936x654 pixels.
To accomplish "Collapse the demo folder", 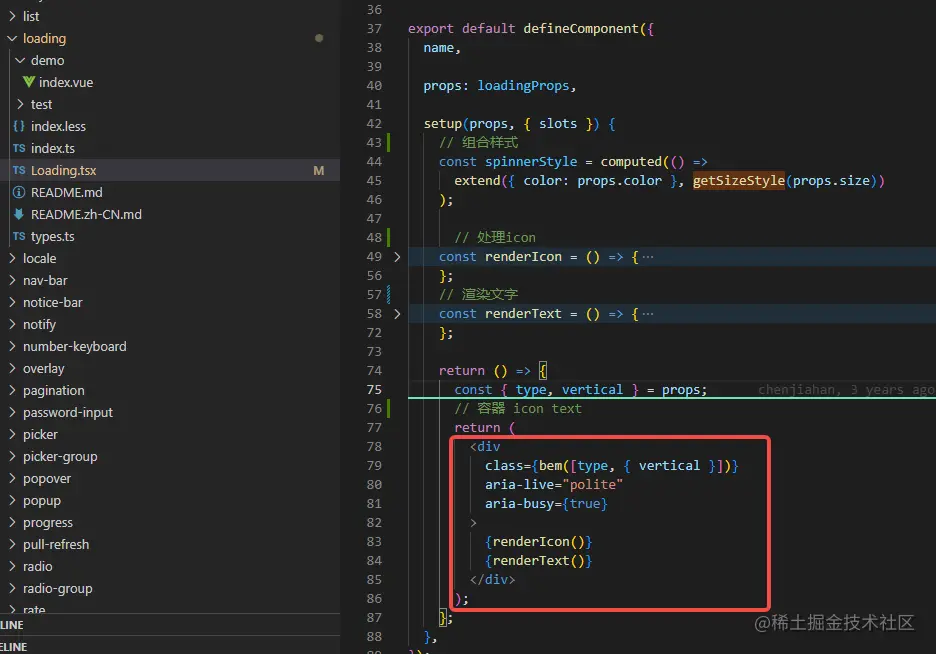I will coord(20,60).
